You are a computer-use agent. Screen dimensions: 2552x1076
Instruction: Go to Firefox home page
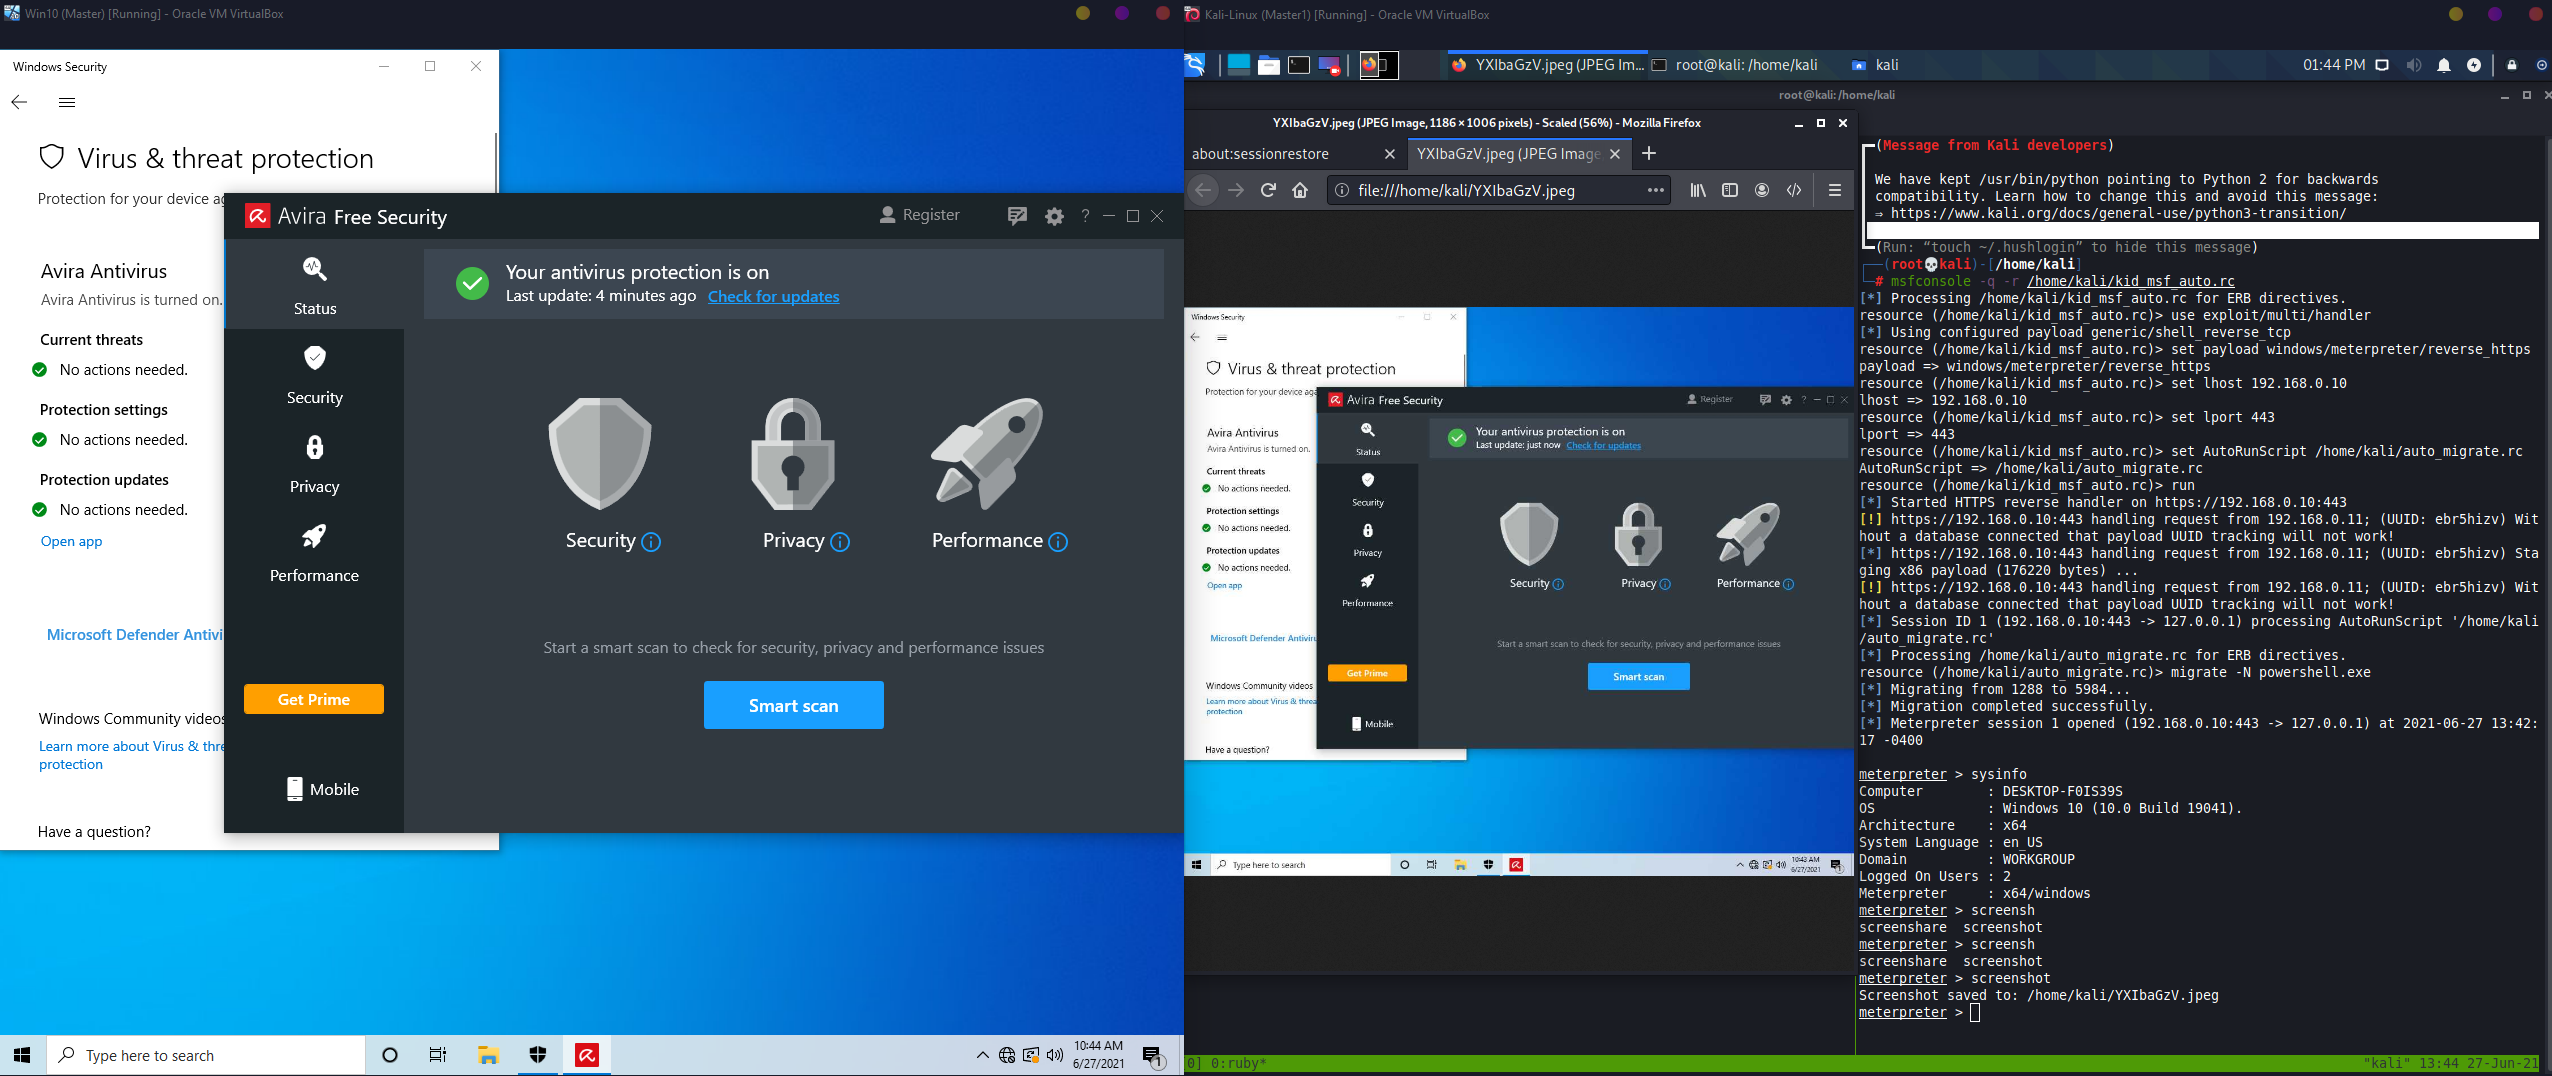coord(1300,190)
